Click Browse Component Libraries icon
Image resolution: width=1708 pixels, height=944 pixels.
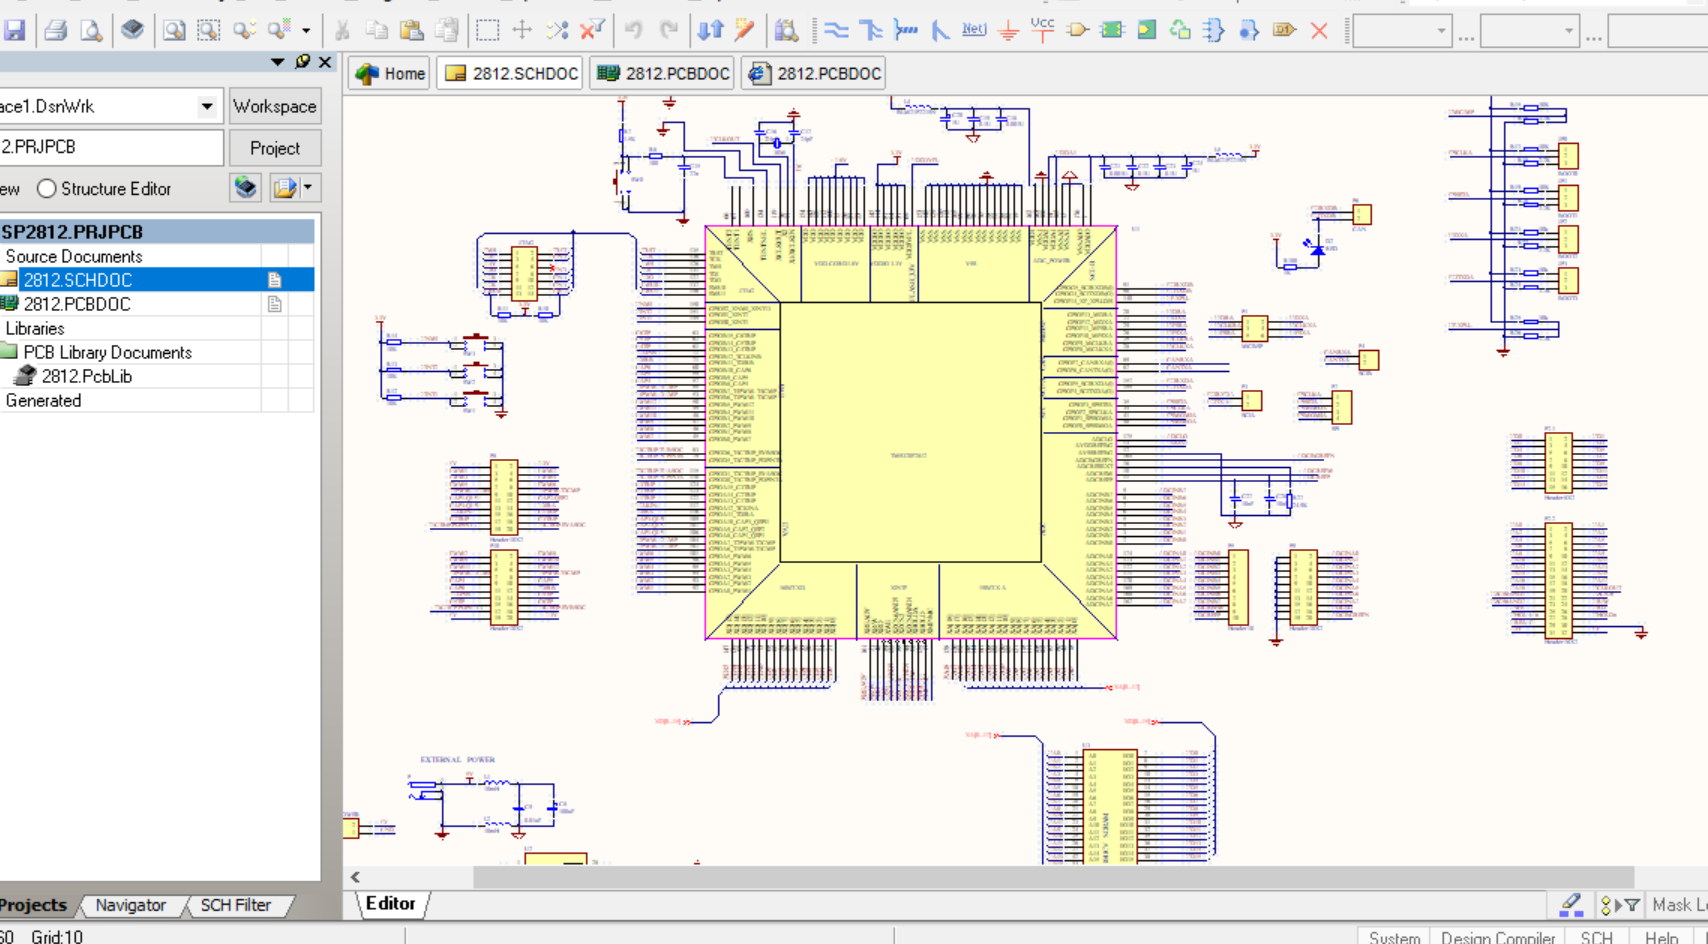tap(787, 30)
